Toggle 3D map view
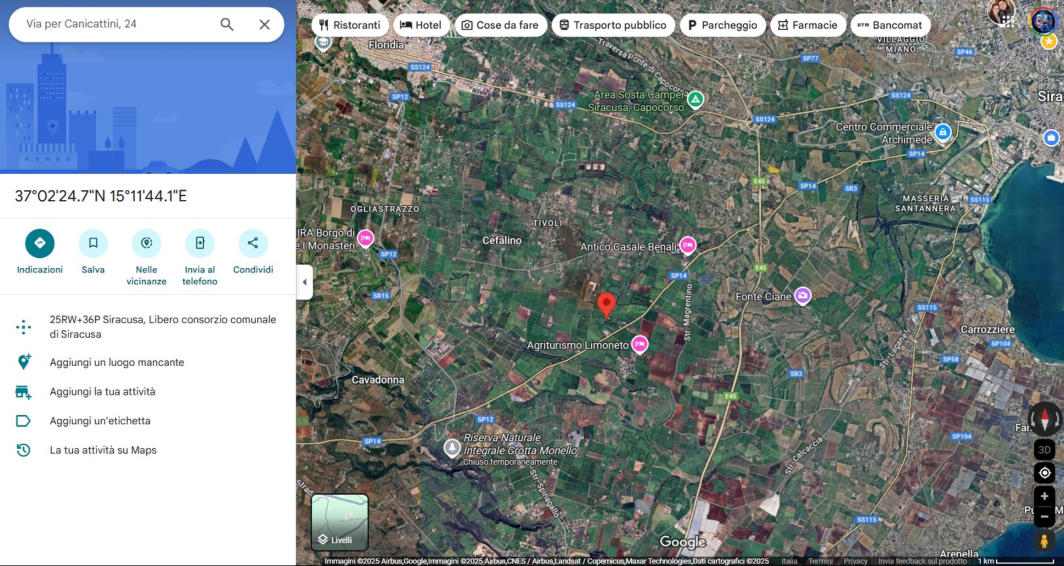The width and height of the screenshot is (1064, 566). click(x=1044, y=449)
